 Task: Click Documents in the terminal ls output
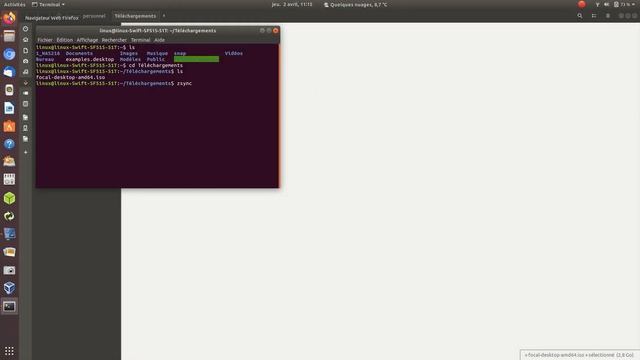[79, 53]
